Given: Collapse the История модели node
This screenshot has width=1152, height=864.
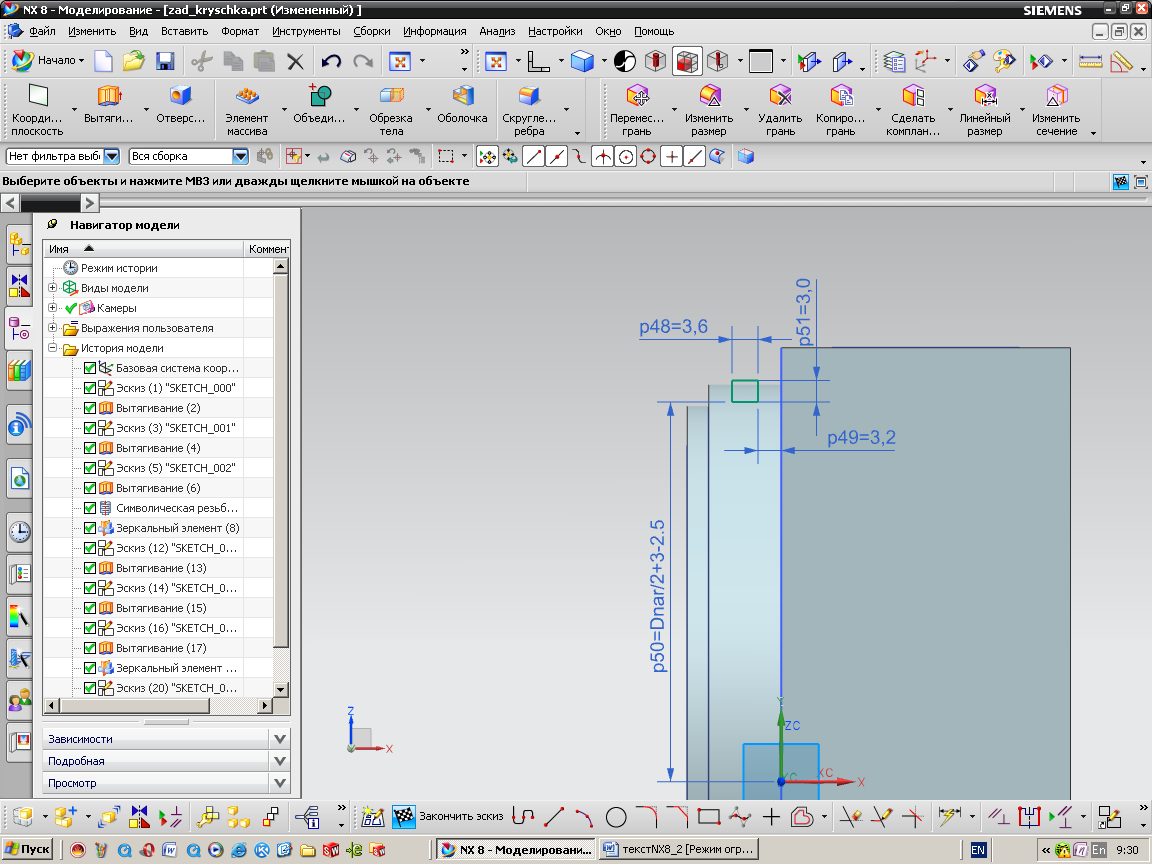Looking at the screenshot, I should tap(52, 348).
